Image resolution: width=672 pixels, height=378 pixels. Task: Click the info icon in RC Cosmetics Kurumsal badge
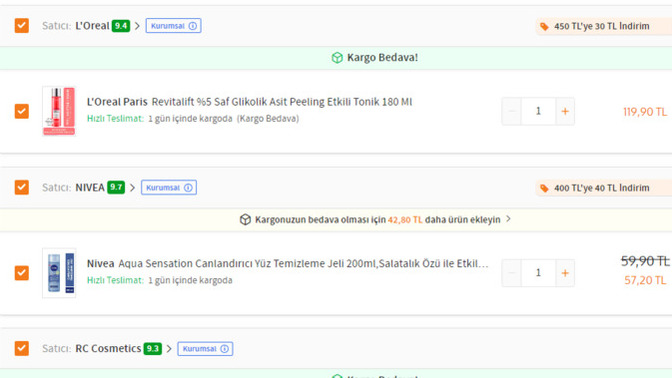click(x=225, y=348)
